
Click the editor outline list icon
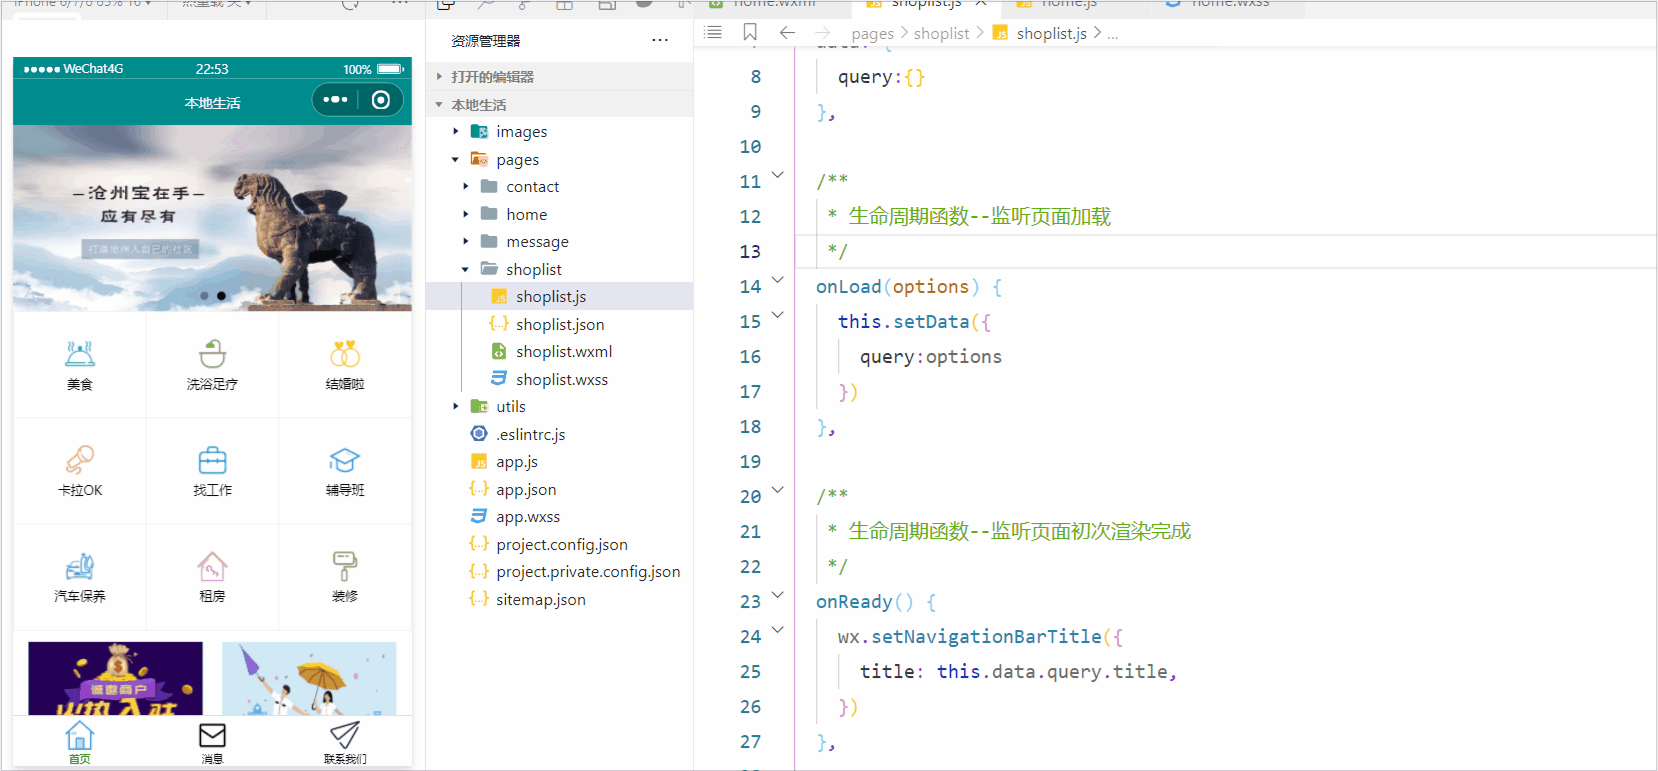pyautogui.click(x=713, y=32)
